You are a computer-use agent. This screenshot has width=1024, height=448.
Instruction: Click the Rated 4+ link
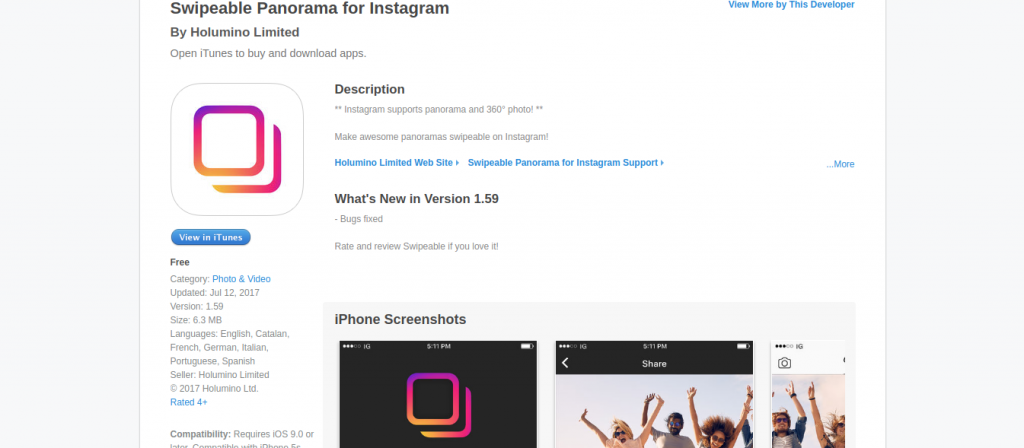pyautogui.click(x=189, y=402)
